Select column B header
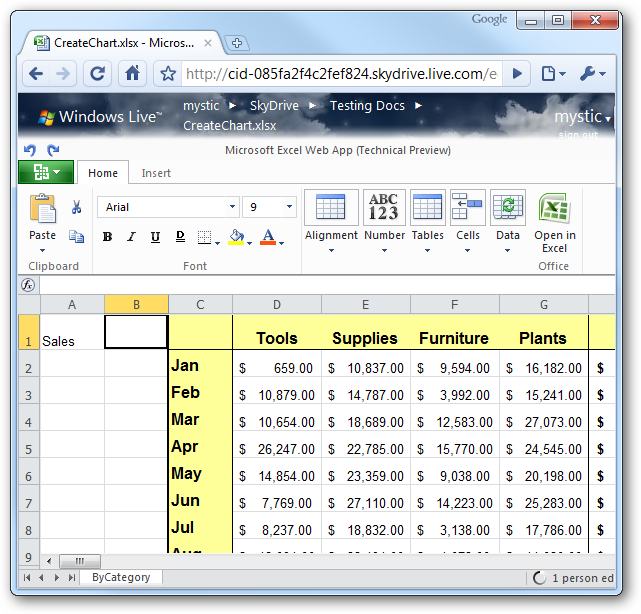Screen dimensions: 641x614 point(136,305)
